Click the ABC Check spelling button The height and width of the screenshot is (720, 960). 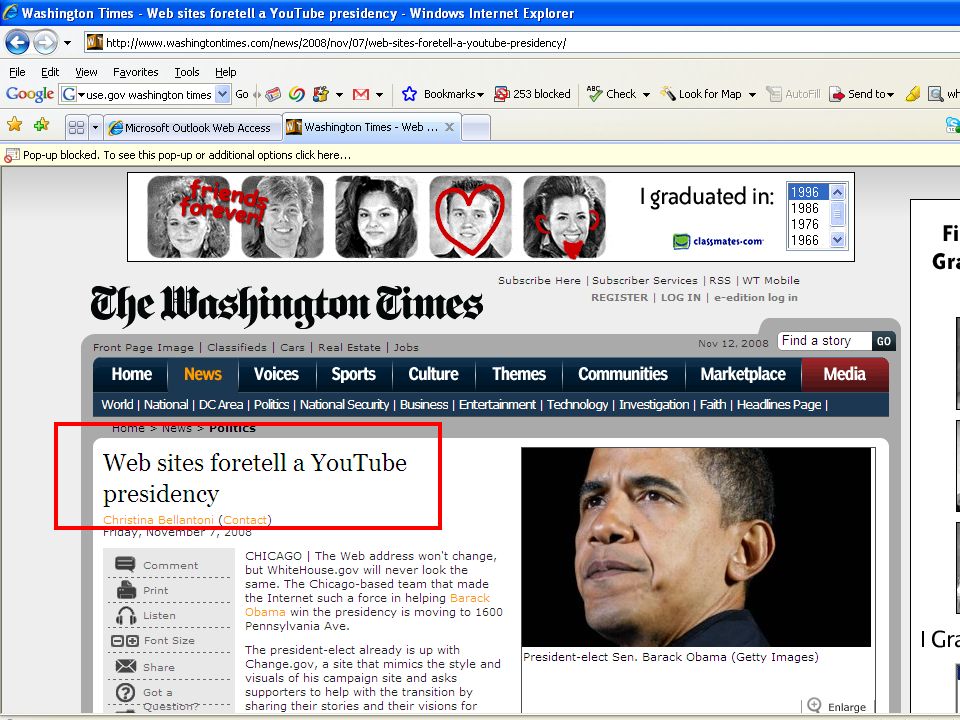[x=612, y=94]
